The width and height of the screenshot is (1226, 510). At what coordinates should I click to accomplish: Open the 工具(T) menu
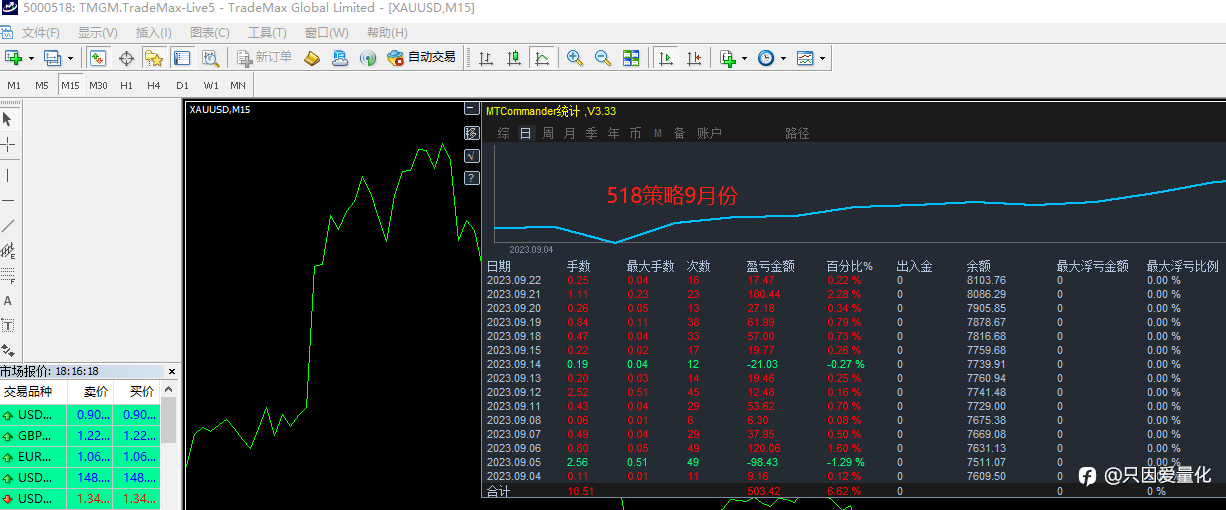(x=267, y=33)
